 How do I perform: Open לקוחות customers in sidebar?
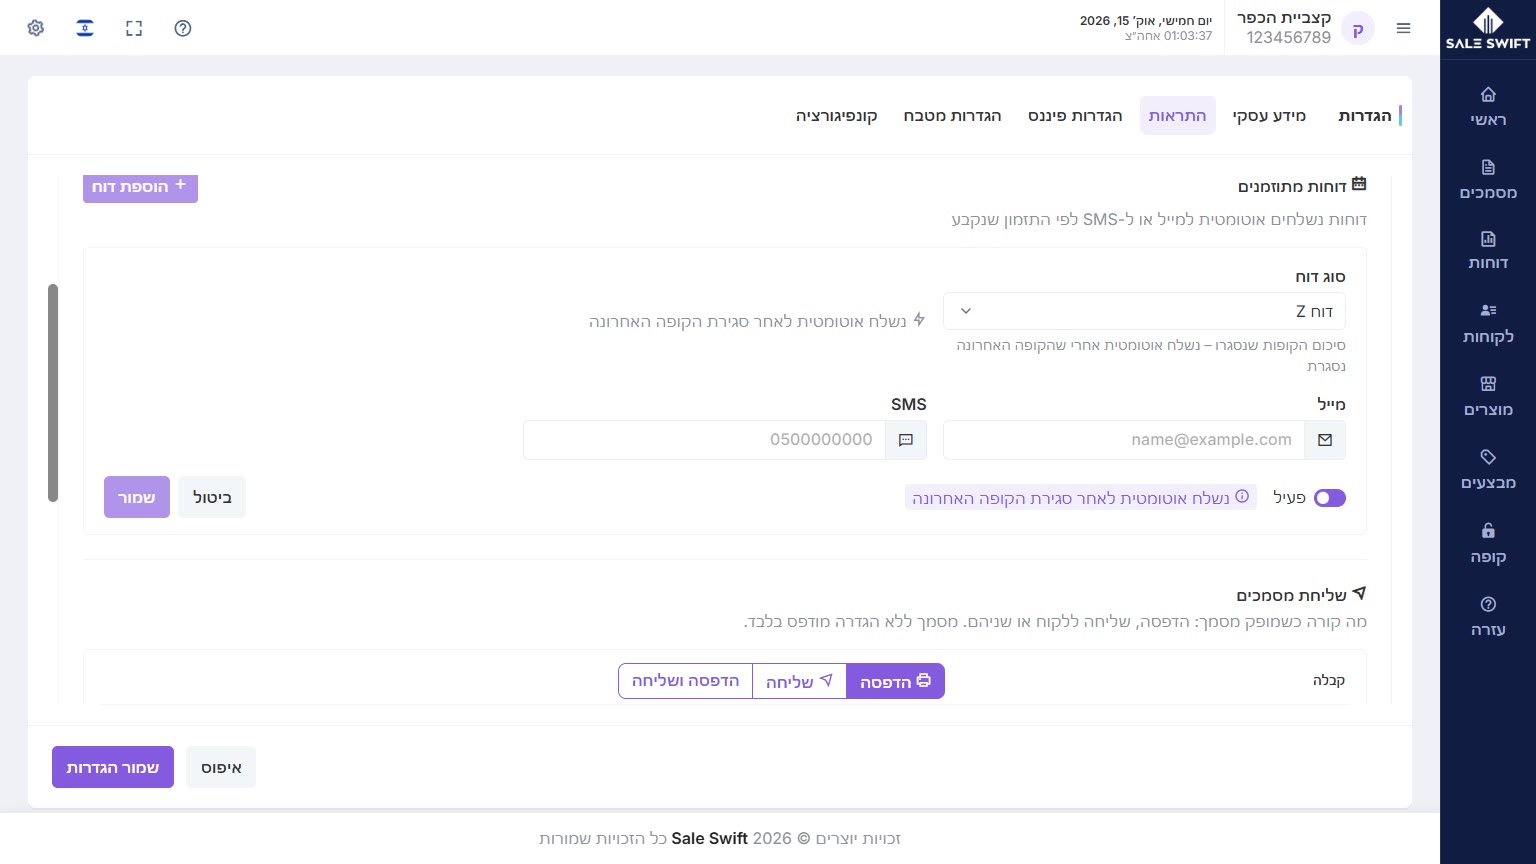point(1488,323)
